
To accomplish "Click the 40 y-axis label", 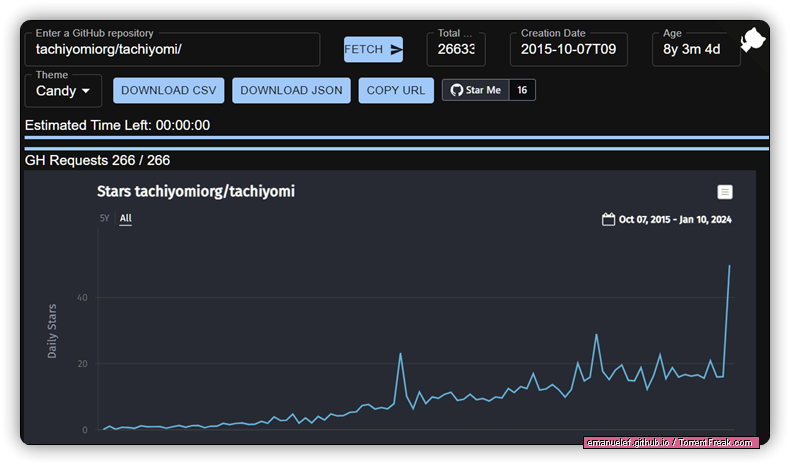I will pyautogui.click(x=82, y=298).
